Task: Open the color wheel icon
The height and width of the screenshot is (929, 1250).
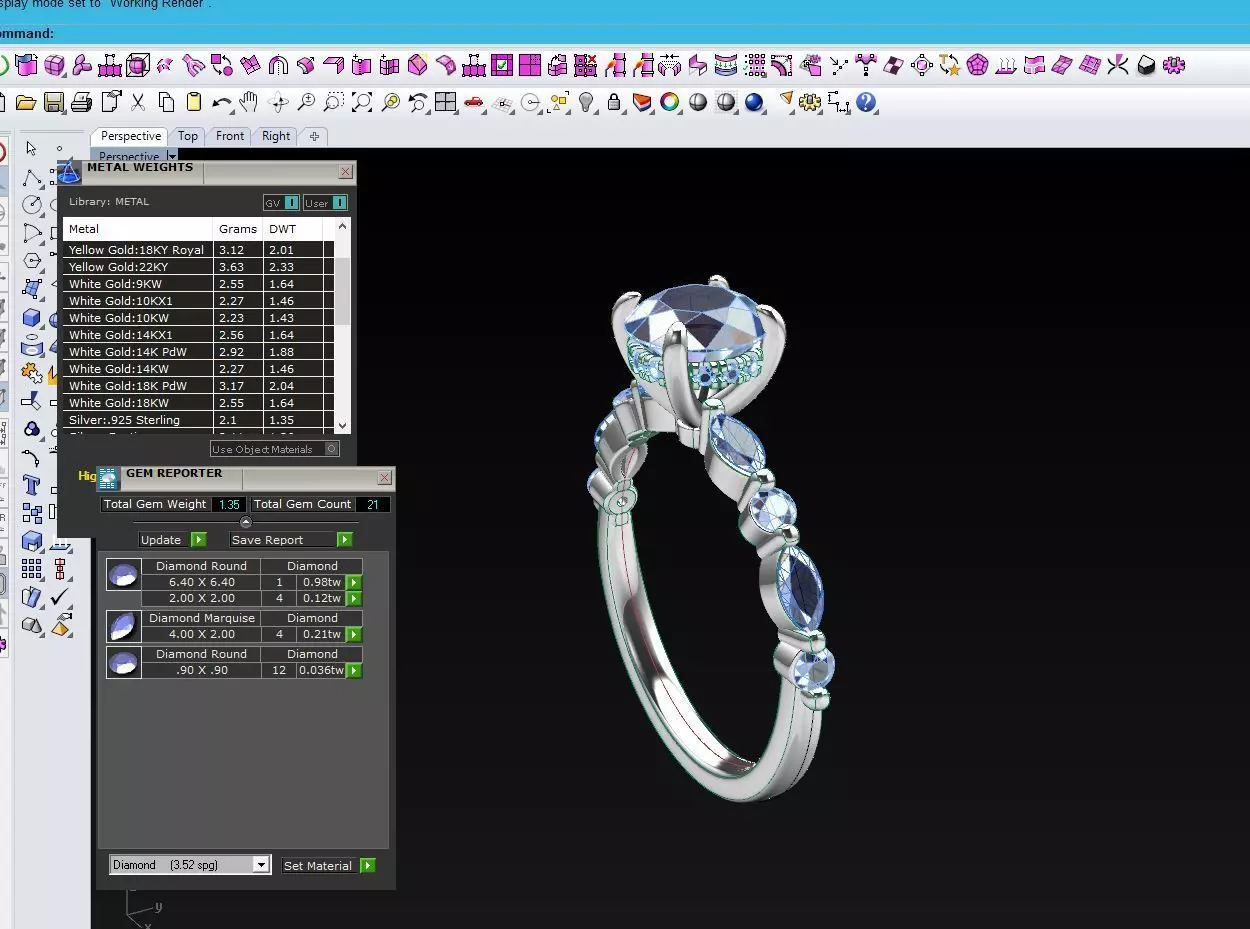Action: pos(670,102)
